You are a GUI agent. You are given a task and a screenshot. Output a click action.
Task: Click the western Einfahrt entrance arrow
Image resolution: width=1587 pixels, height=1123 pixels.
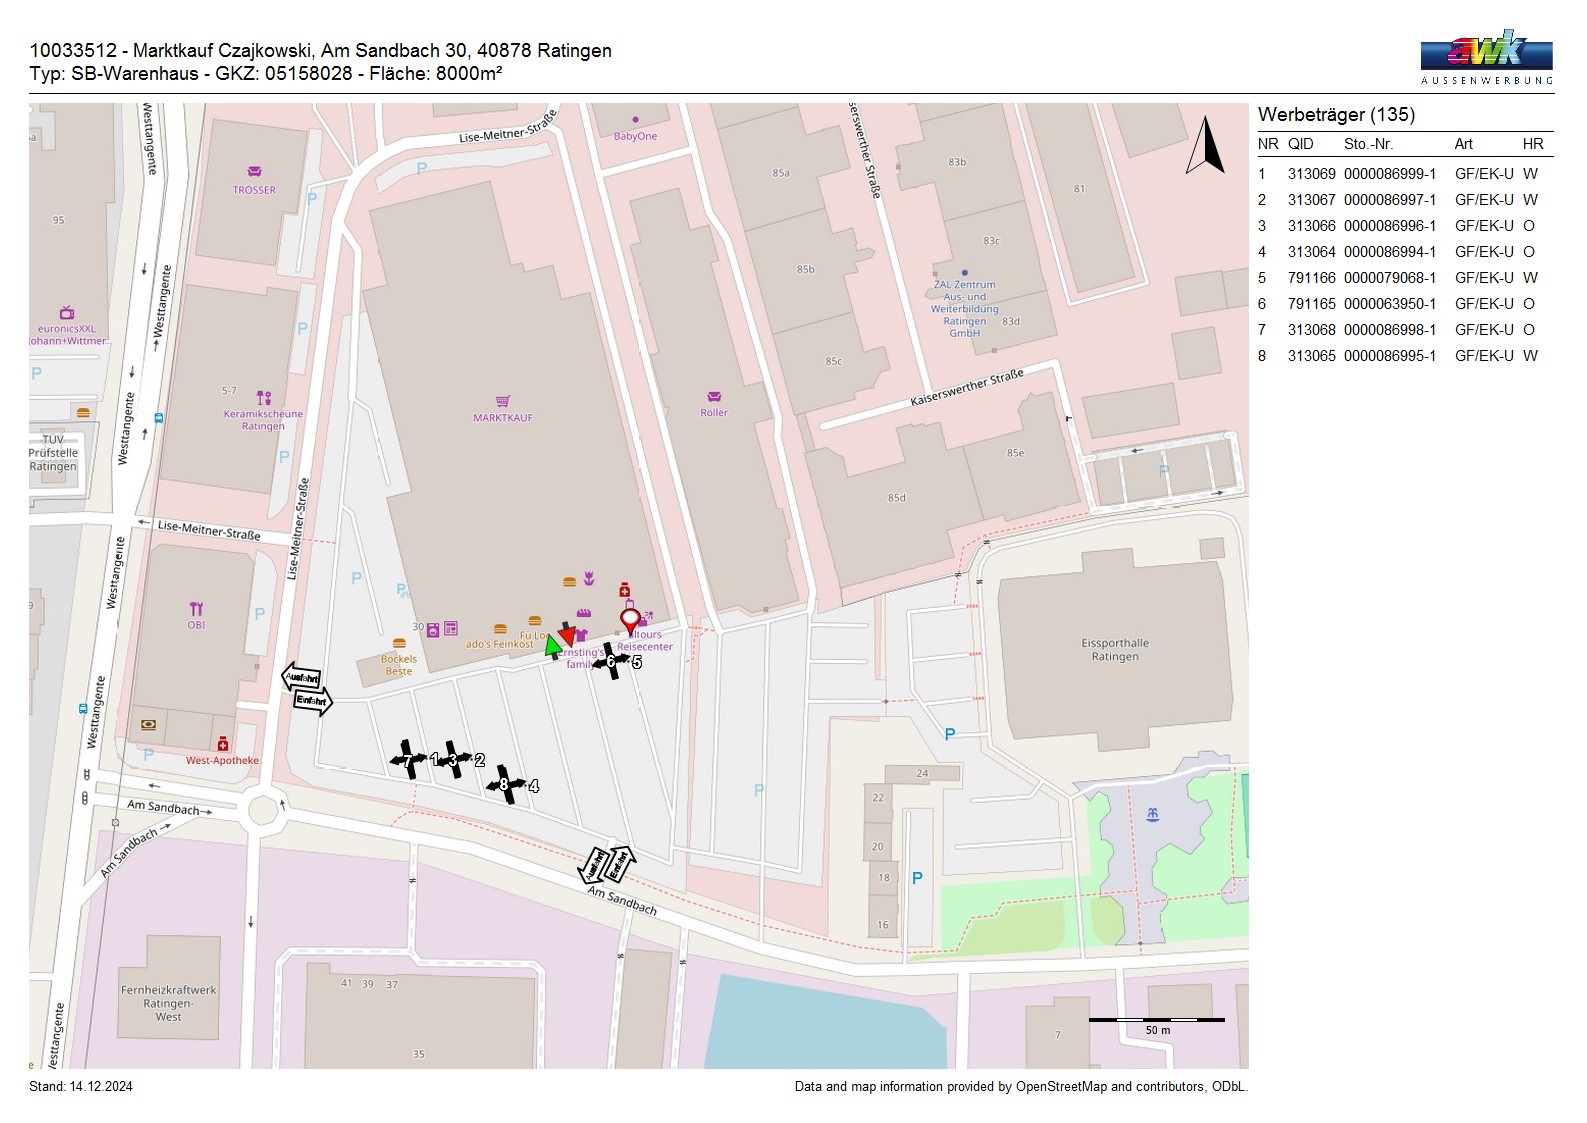[312, 701]
